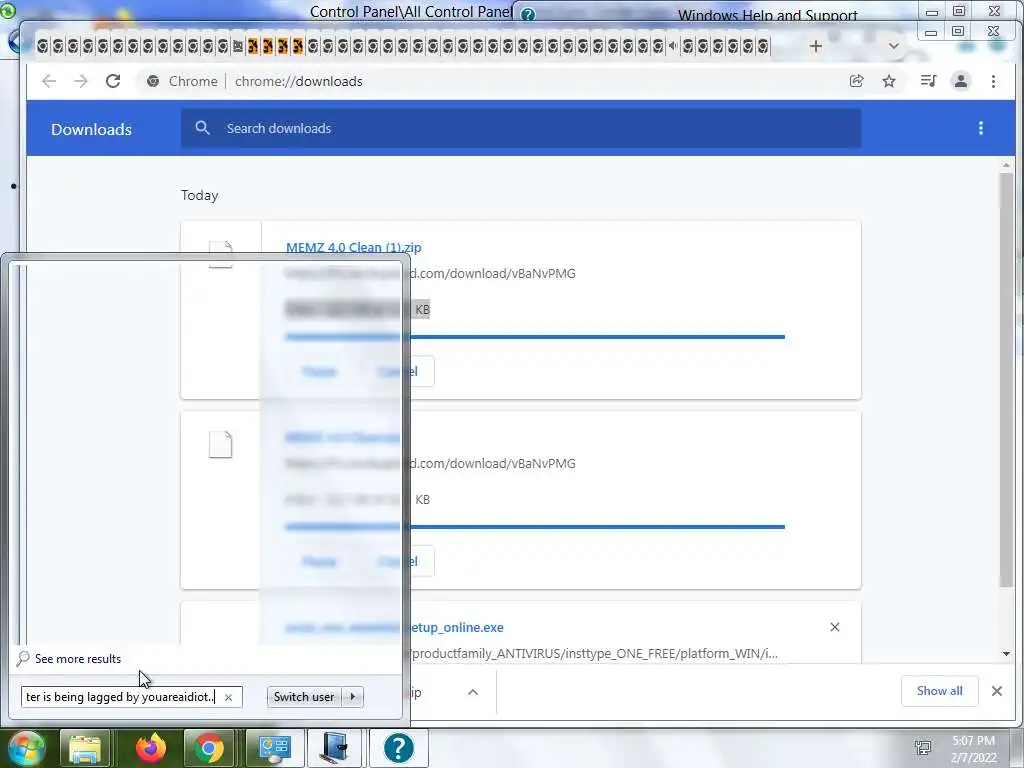The width and height of the screenshot is (1024, 768).
Task: Show all downloads from the shelf
Action: 939,691
